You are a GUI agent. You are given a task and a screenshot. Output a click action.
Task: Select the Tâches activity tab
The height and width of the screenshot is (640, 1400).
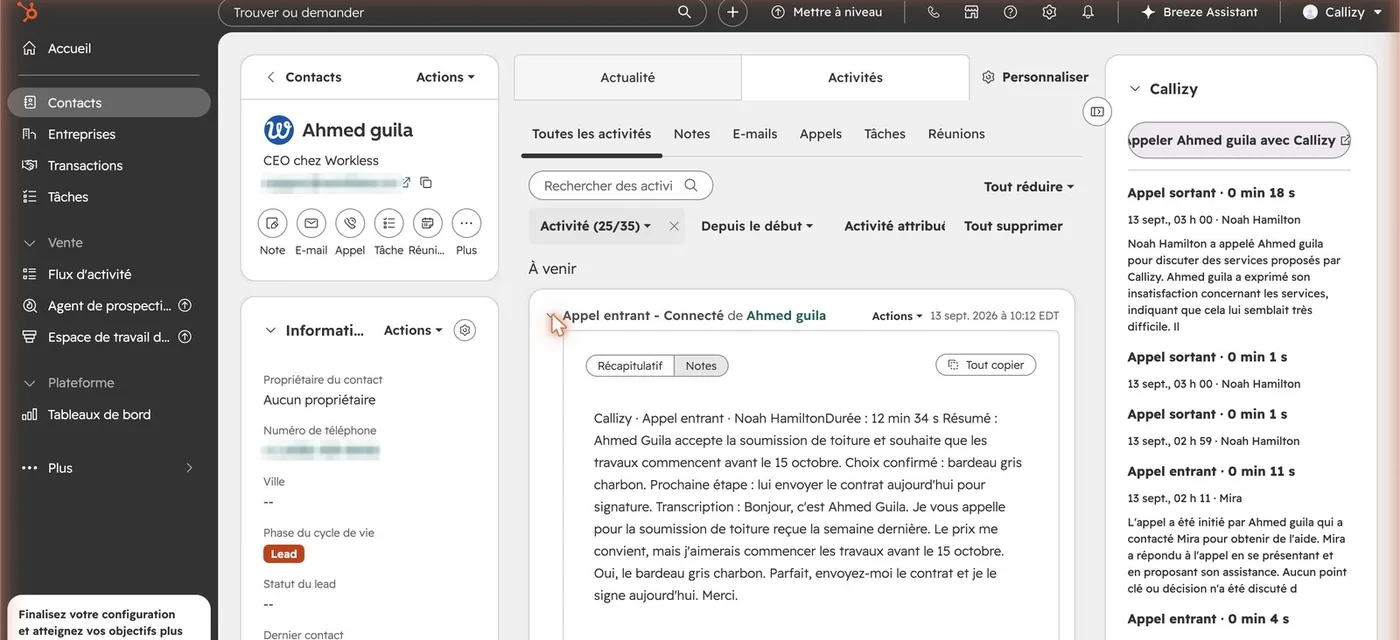point(885,134)
